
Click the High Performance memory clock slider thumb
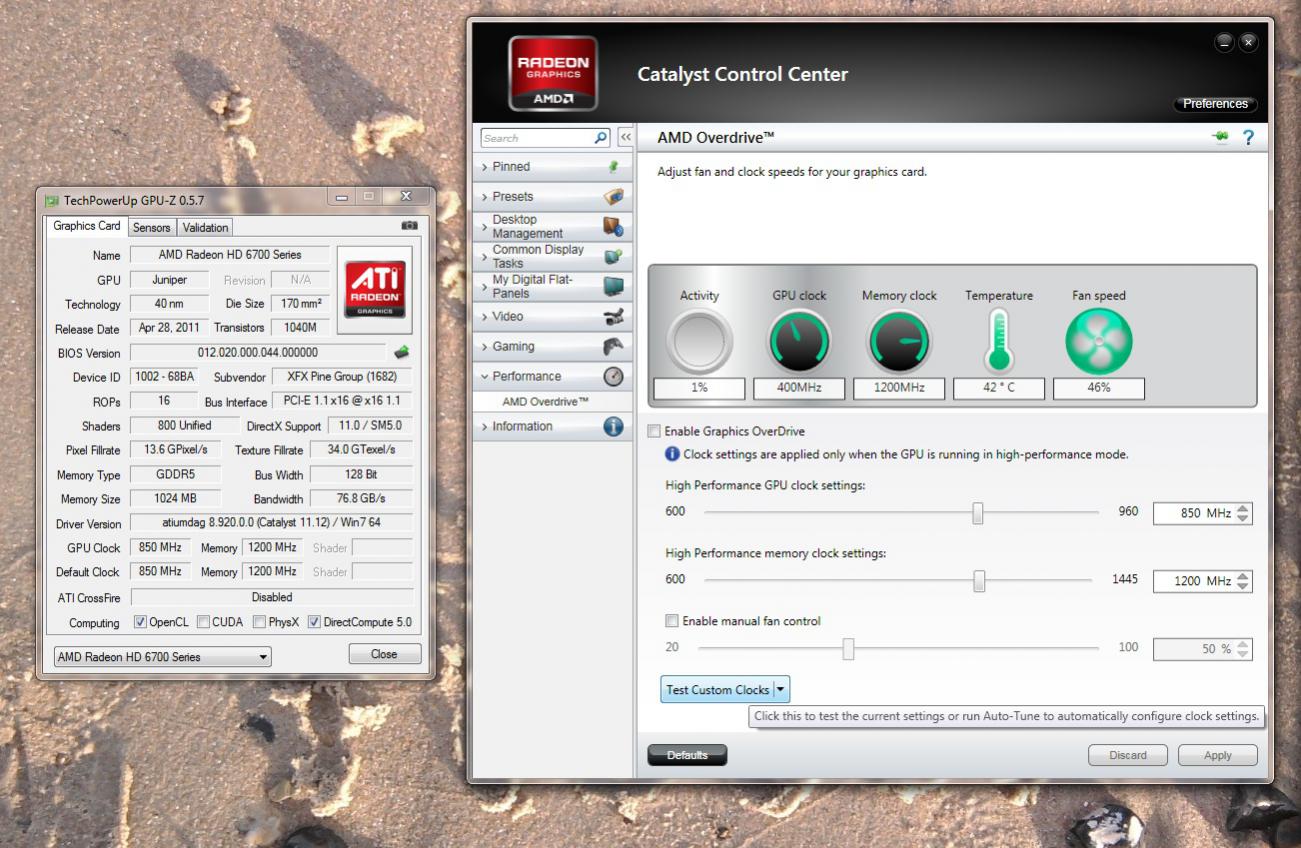pyautogui.click(x=979, y=581)
